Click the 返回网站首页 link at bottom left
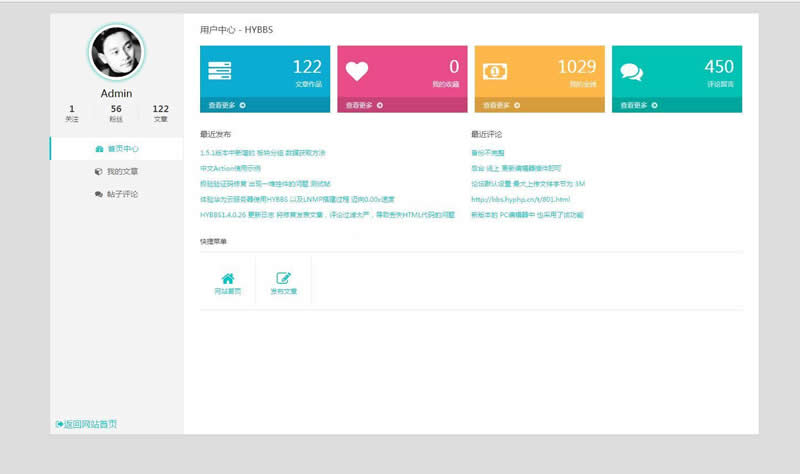This screenshot has width=800, height=474. point(86,424)
